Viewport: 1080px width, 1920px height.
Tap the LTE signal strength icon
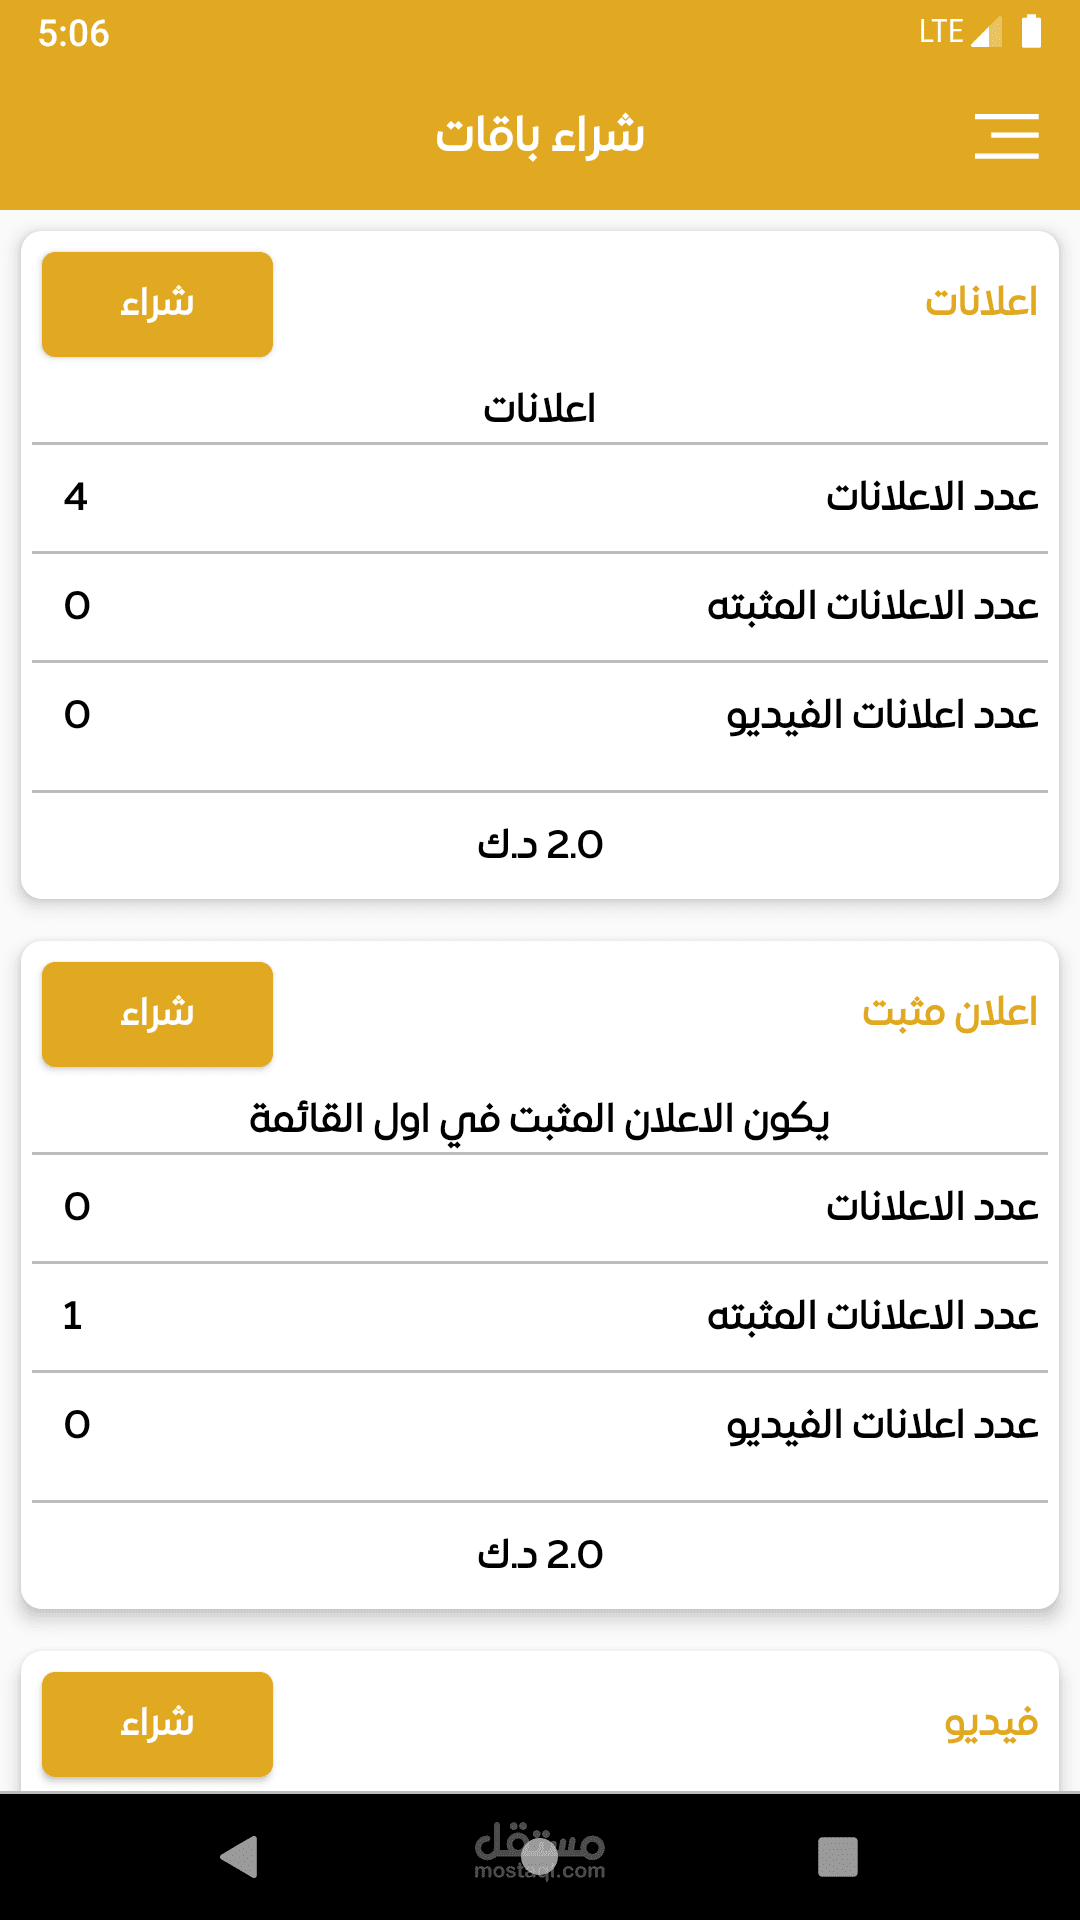[985, 33]
